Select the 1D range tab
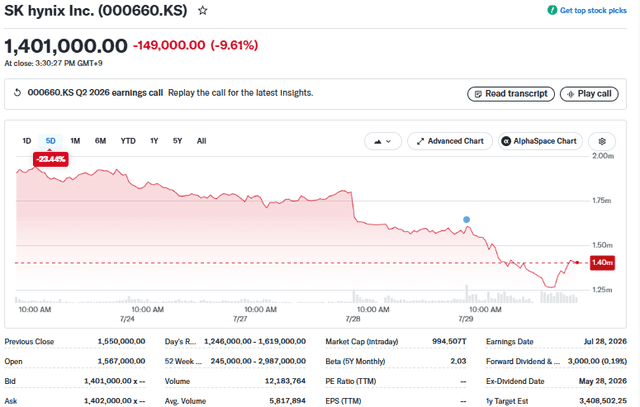 (x=27, y=141)
